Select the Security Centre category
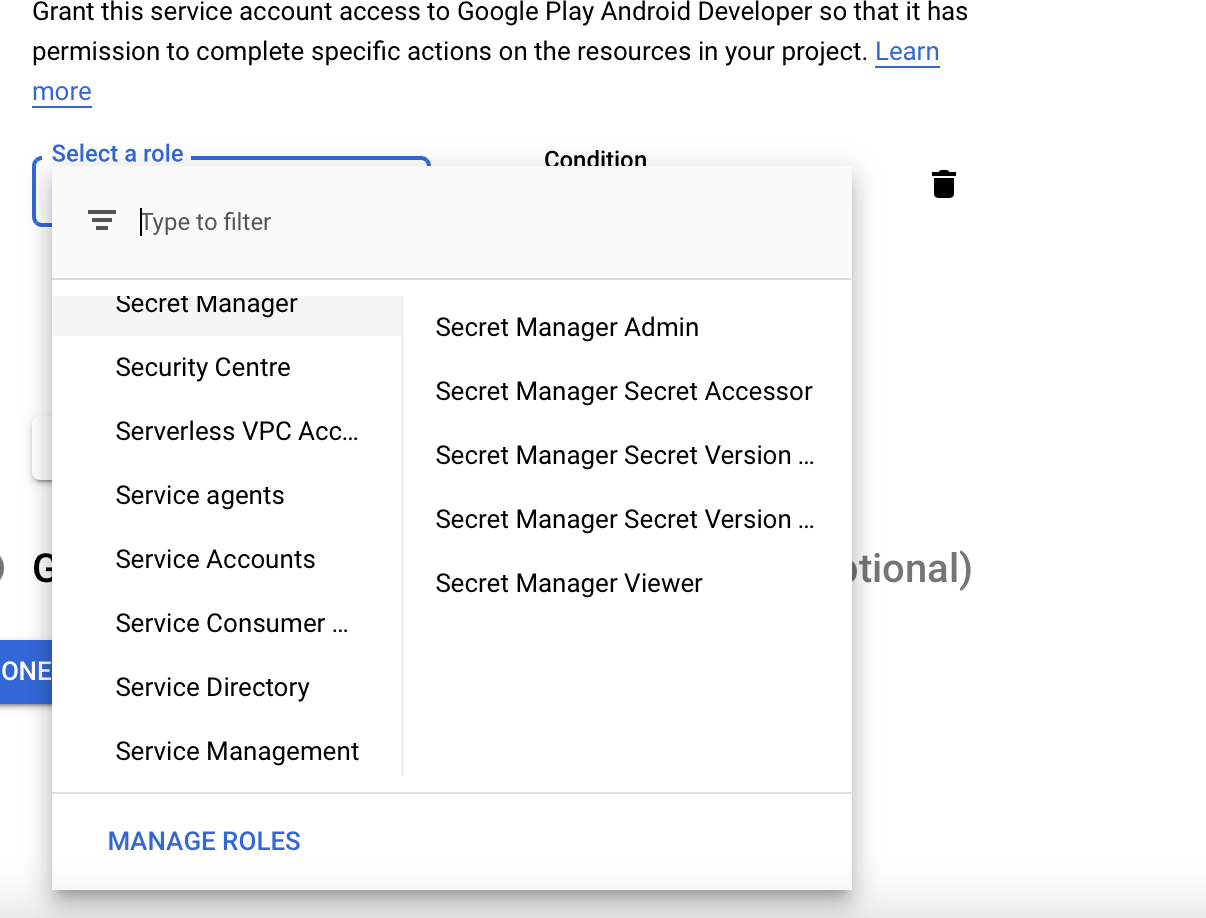The image size is (1206, 918). point(203,367)
